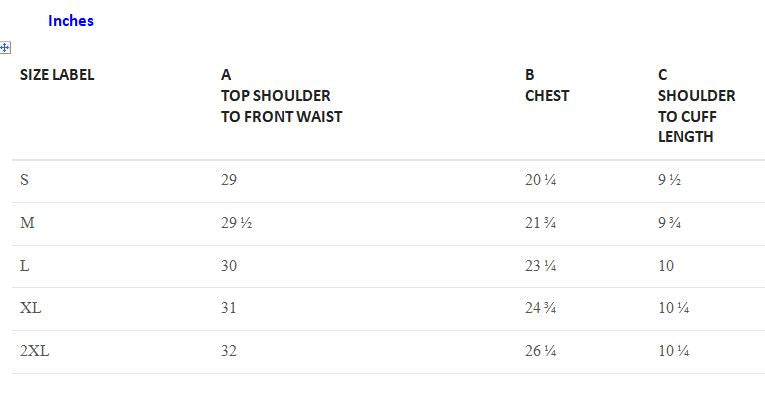Click chest value 26 ¼ for 2XL
This screenshot has width=765, height=399.
[x=541, y=351]
